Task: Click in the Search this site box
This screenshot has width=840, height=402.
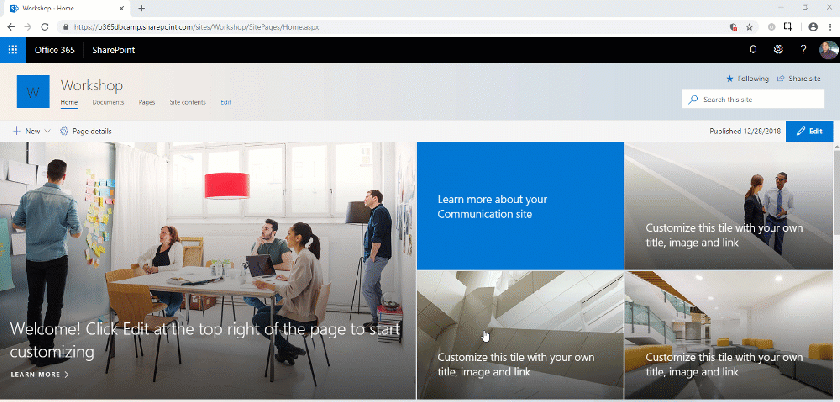Action: click(760, 99)
